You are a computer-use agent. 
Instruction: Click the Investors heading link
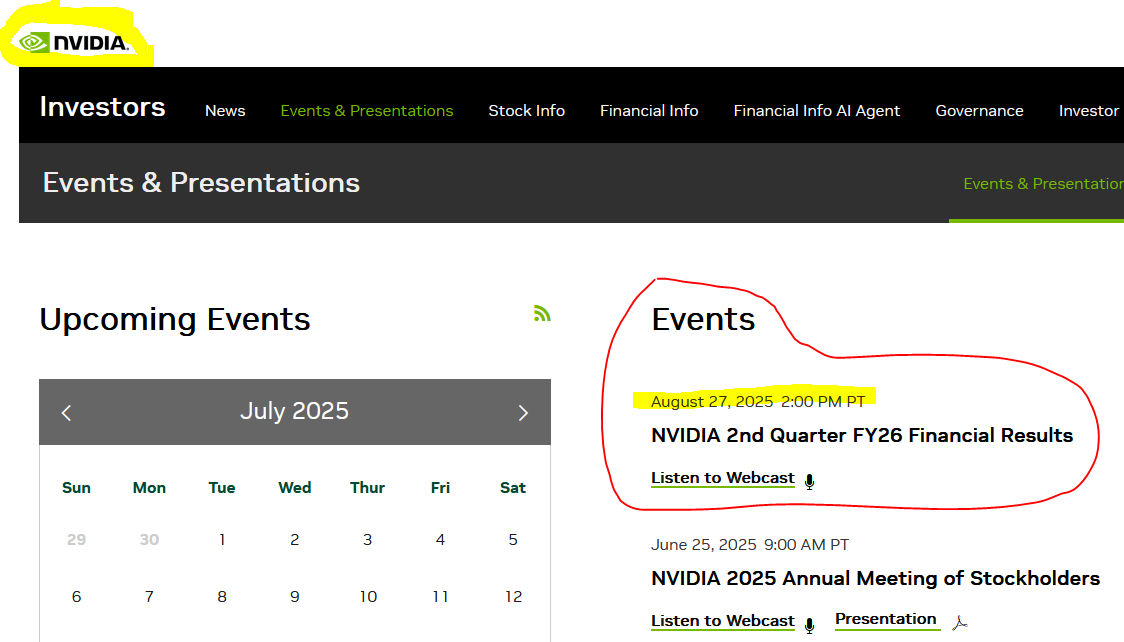(x=102, y=107)
